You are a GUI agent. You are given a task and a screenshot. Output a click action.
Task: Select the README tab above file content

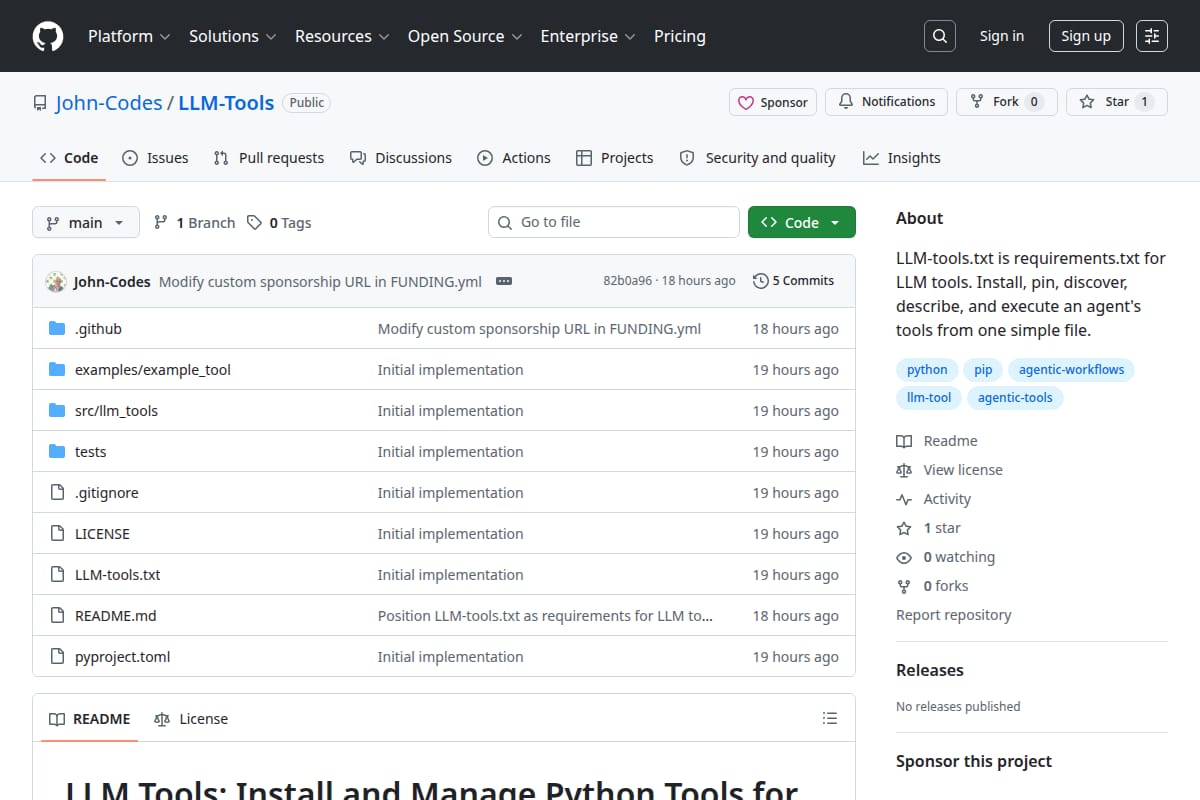pos(90,718)
